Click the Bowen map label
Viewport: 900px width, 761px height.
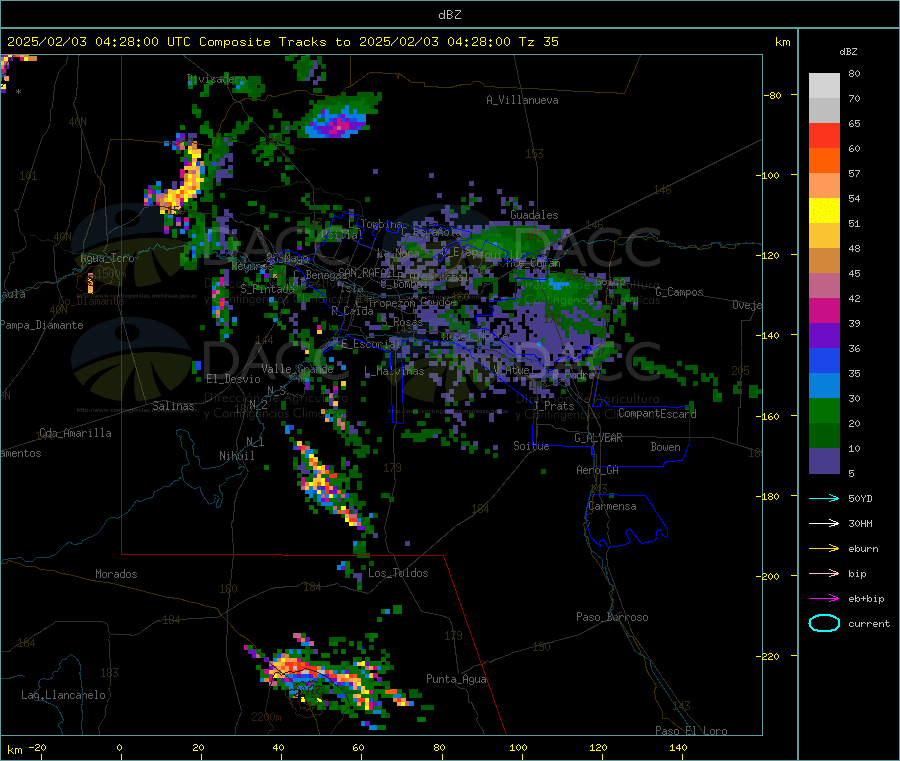click(x=665, y=447)
